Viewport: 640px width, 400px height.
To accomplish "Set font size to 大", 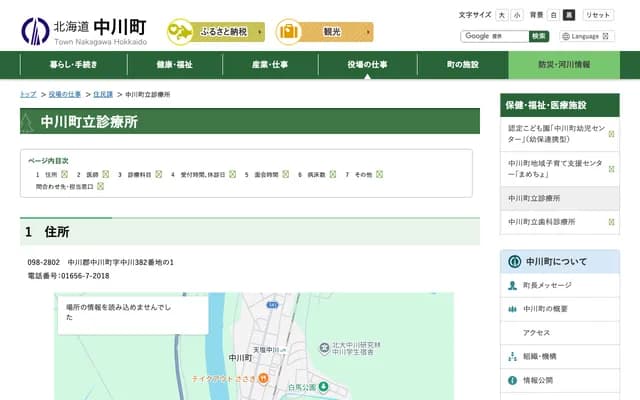I will [502, 15].
